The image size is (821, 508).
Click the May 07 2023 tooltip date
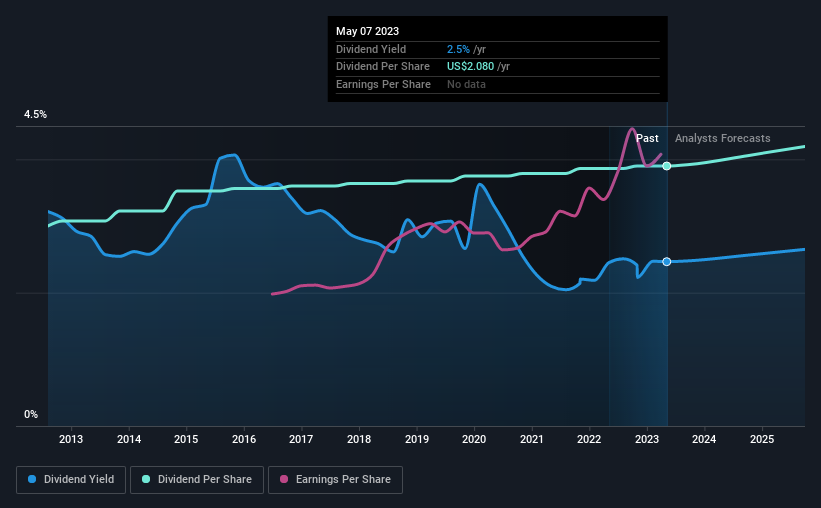click(x=368, y=31)
